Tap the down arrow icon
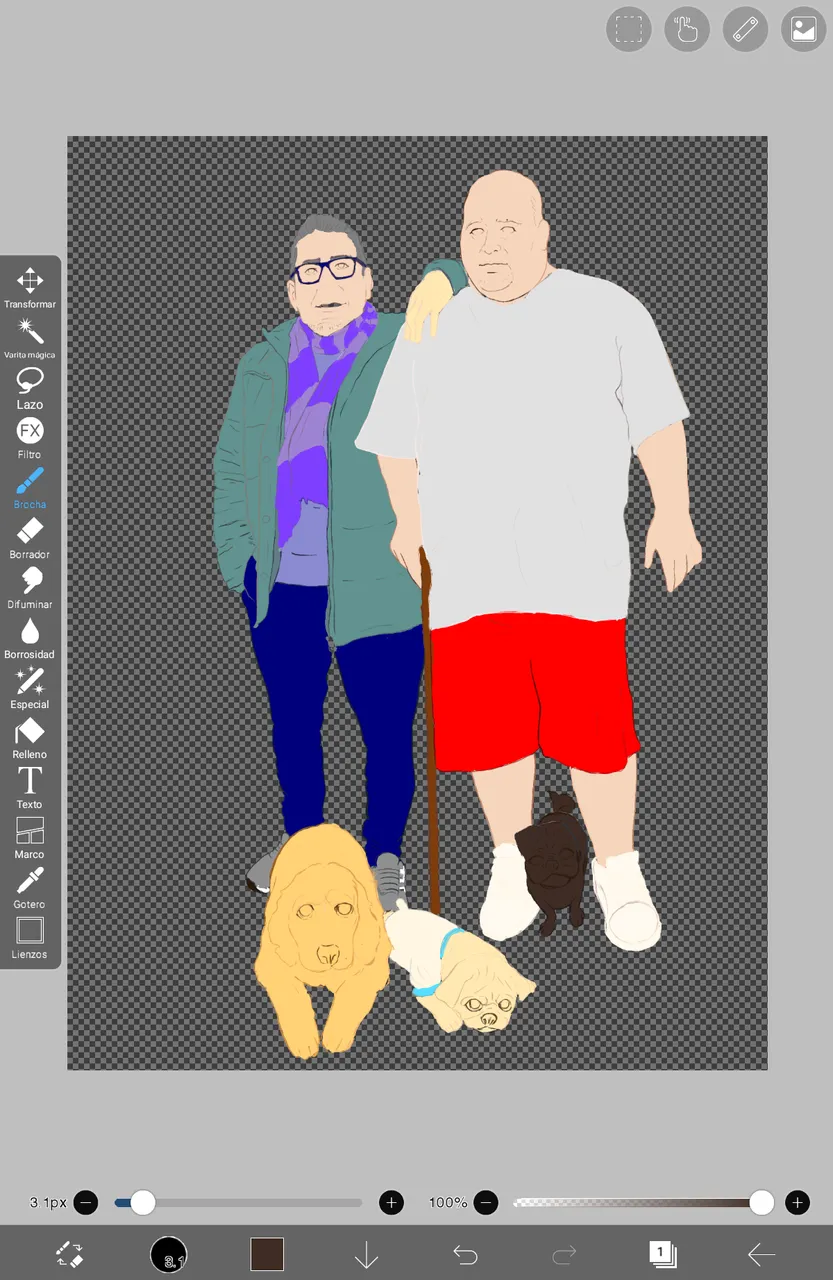Screen dimensions: 833x1280 pos(366,1254)
